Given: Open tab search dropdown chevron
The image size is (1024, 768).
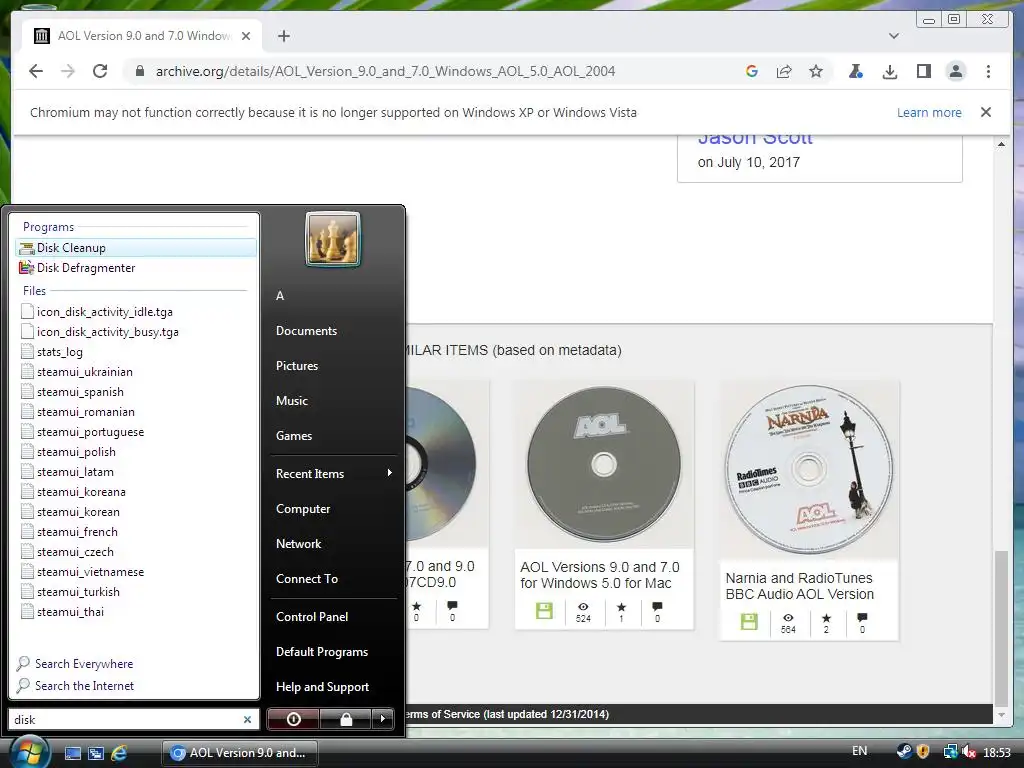Looking at the screenshot, I should pyautogui.click(x=894, y=36).
